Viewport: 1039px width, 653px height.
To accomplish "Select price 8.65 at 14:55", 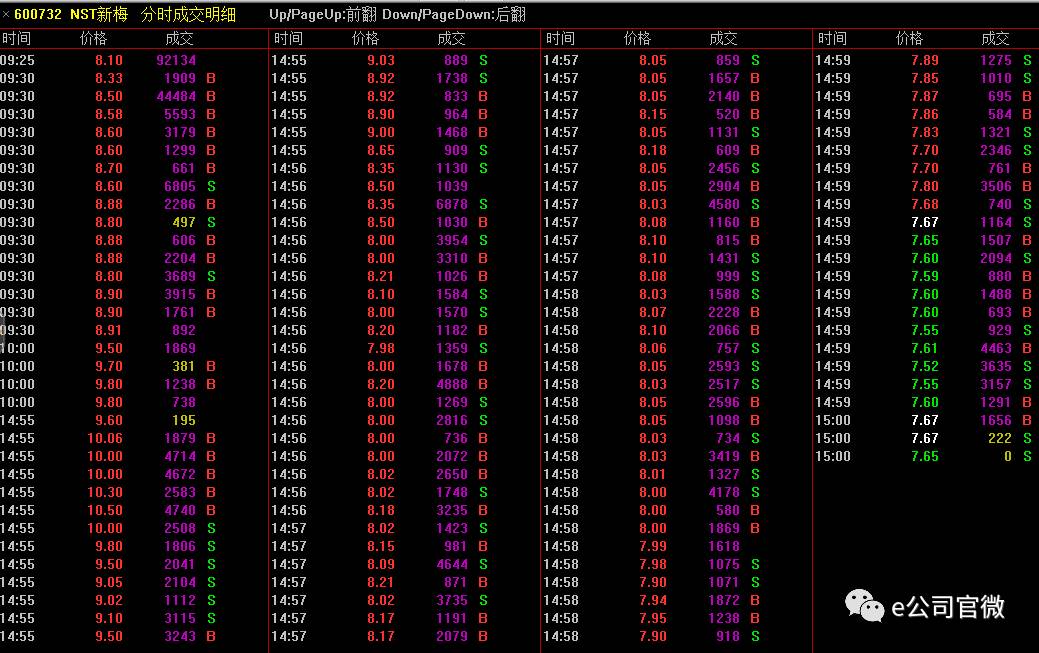I will (381, 150).
